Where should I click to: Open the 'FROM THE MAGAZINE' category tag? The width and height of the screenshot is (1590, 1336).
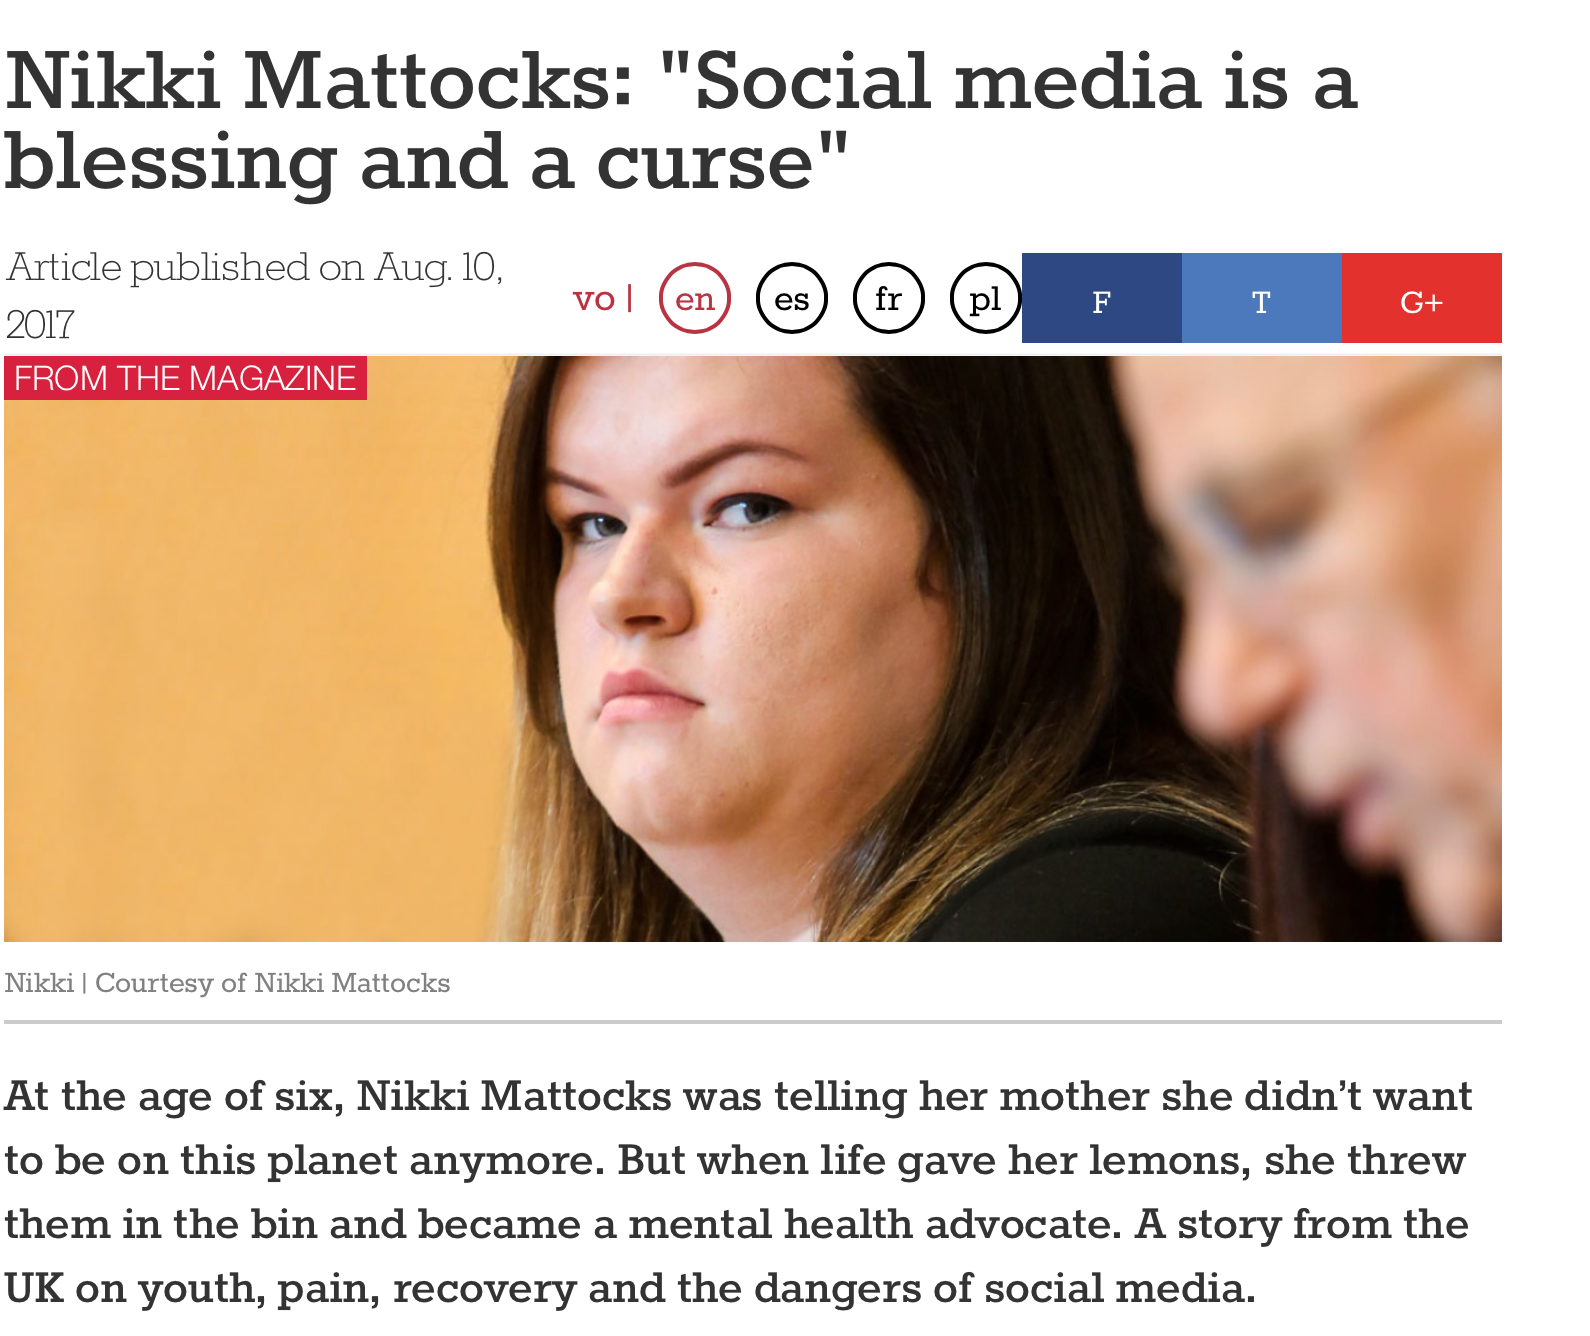pos(185,378)
